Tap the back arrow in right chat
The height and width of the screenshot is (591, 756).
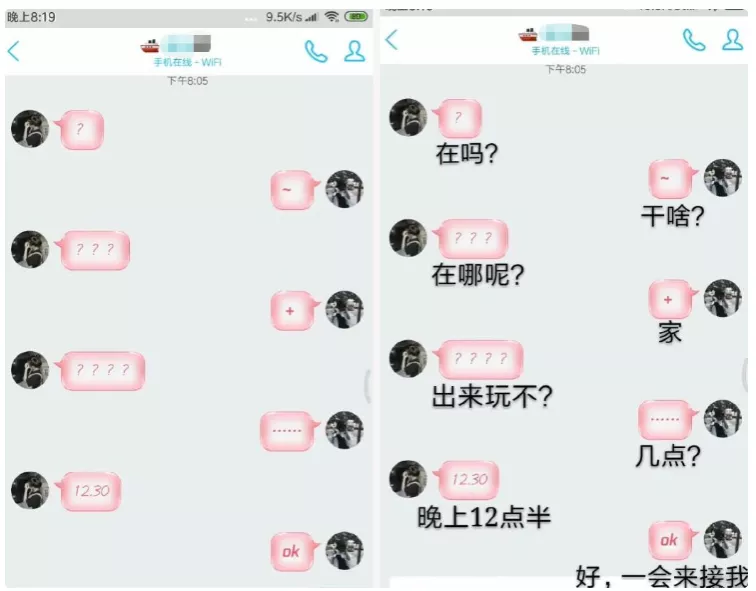point(392,40)
